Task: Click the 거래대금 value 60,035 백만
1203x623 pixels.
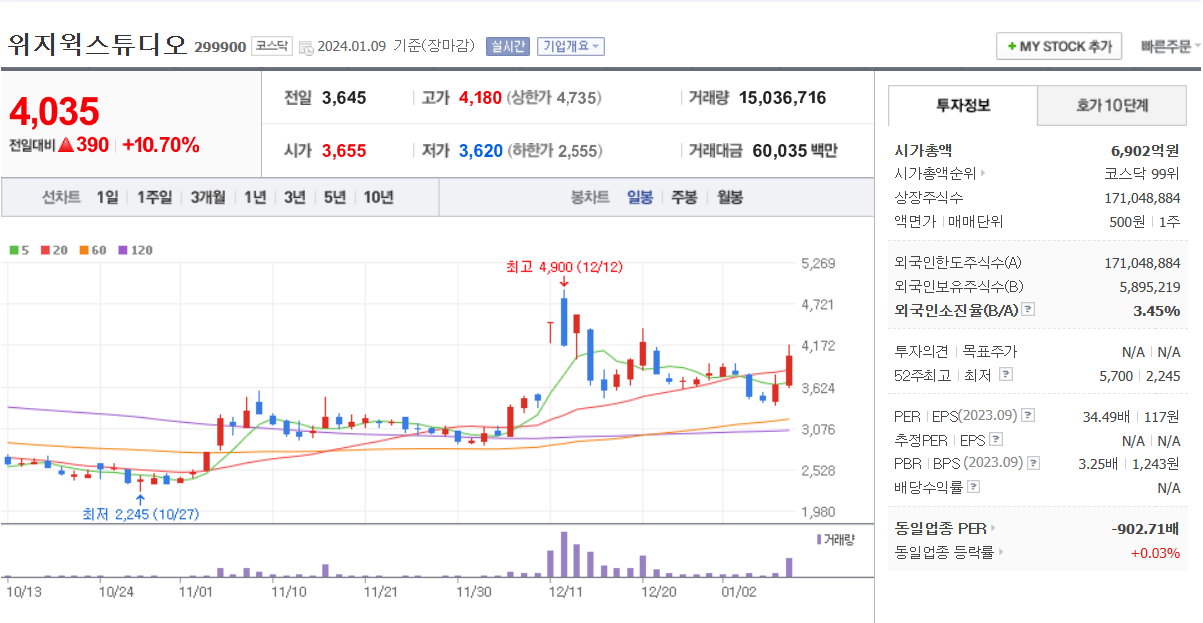Action: click(x=795, y=151)
